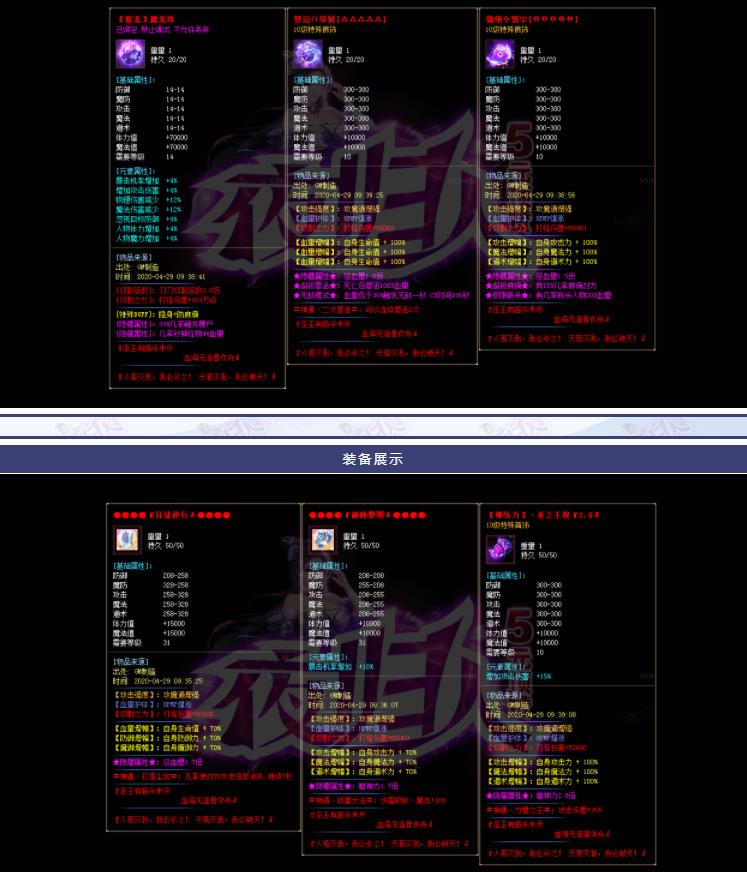The width and height of the screenshot is (747, 872).
Task: Click the purple gem icon in bottom-right card
Action: (499, 549)
